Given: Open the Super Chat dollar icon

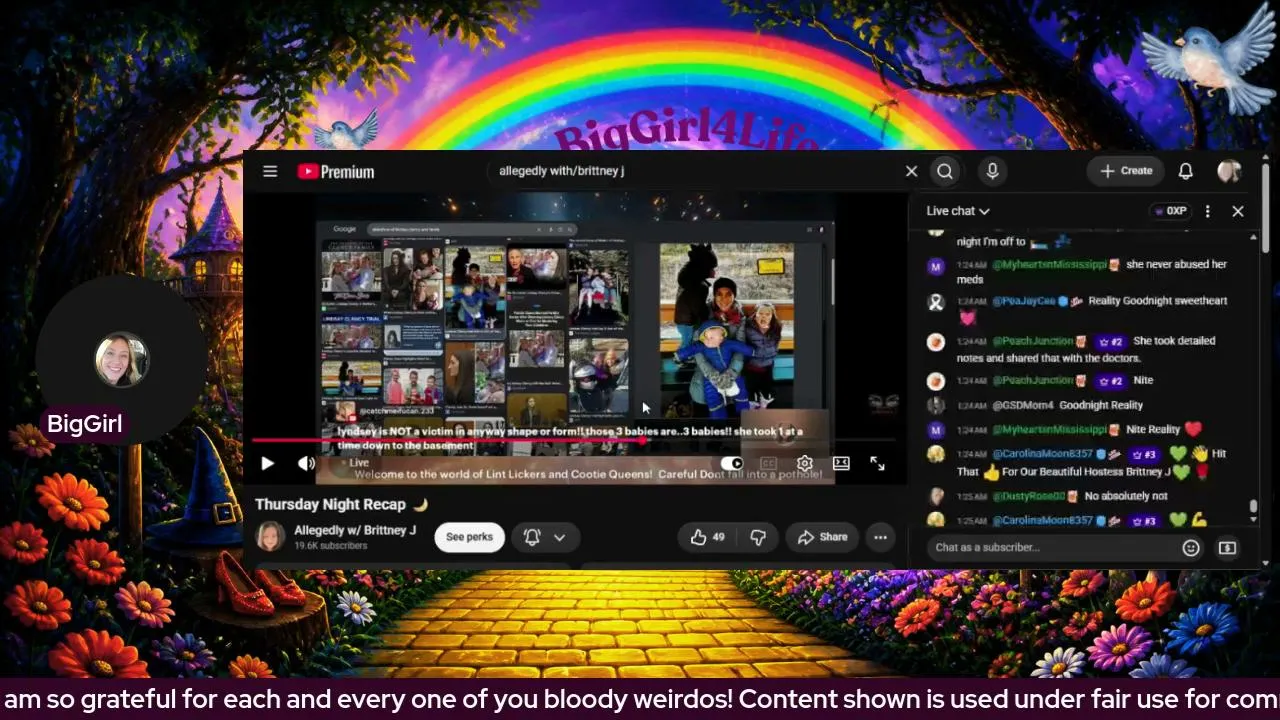Looking at the screenshot, I should [1227, 547].
